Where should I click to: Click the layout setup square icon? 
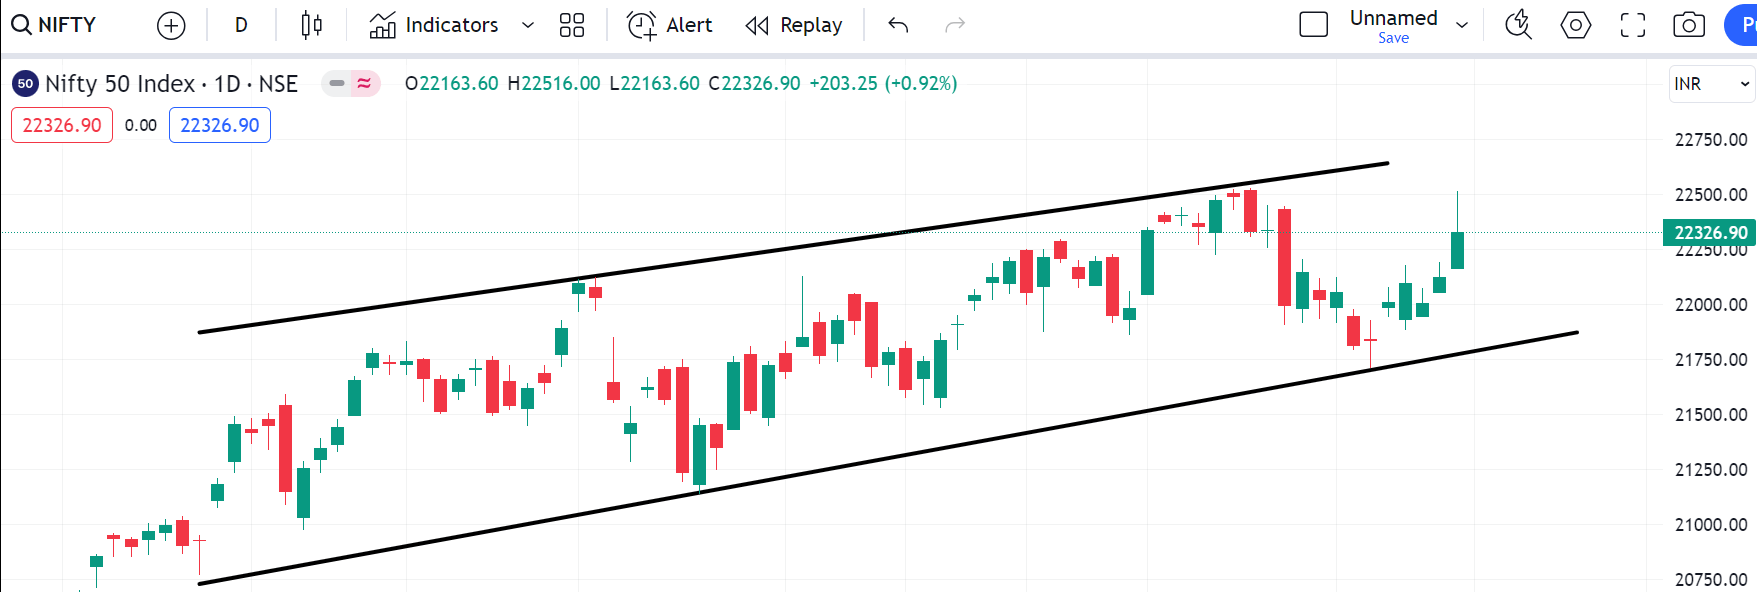[1313, 25]
